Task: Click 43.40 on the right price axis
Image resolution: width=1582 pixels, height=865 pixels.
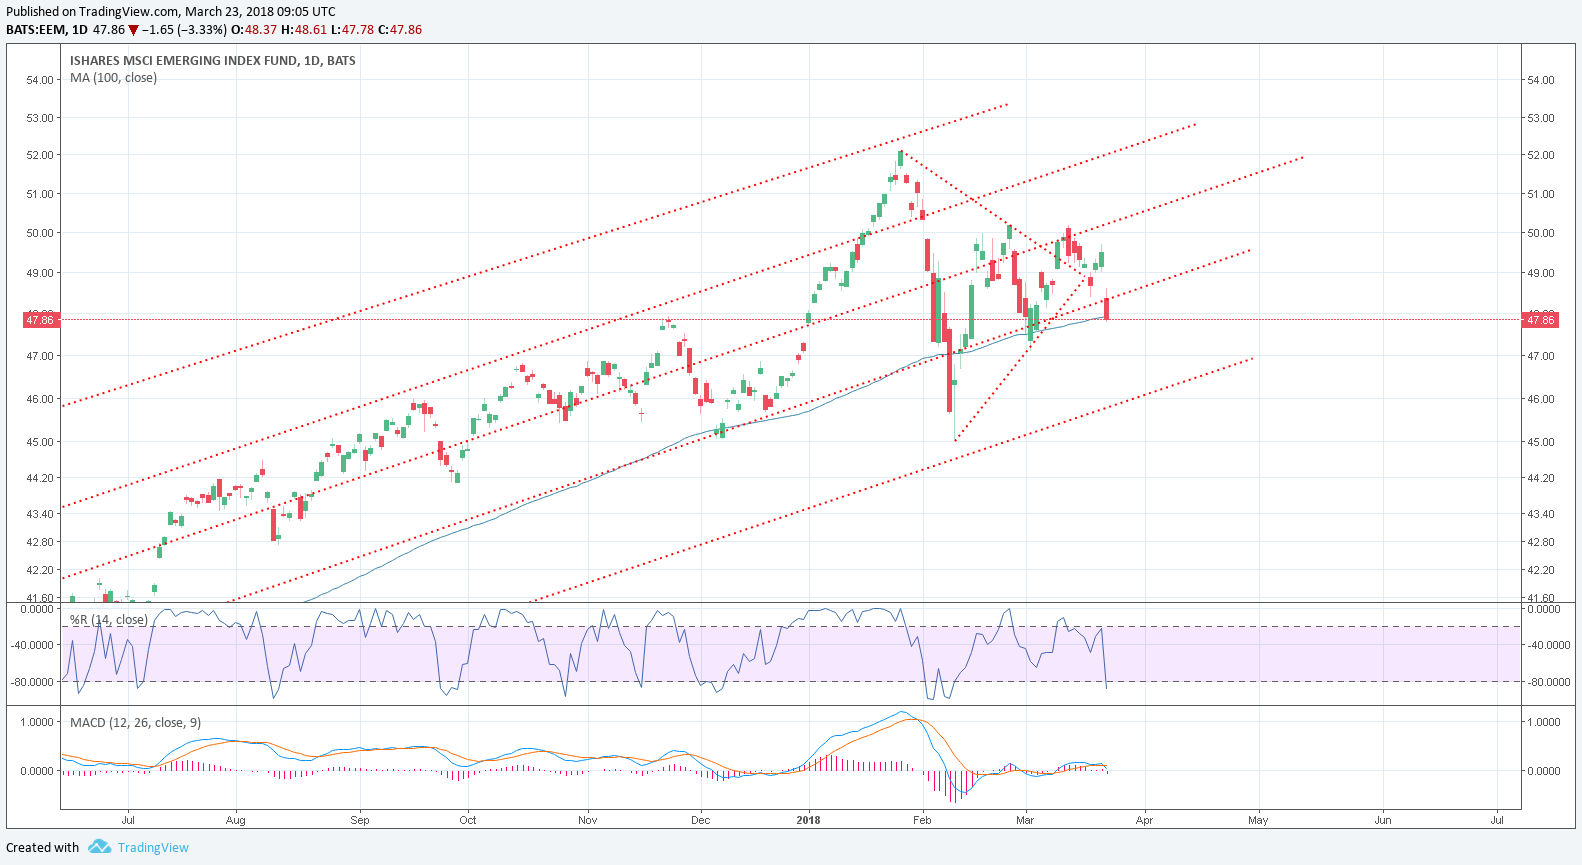Action: click(x=1541, y=514)
